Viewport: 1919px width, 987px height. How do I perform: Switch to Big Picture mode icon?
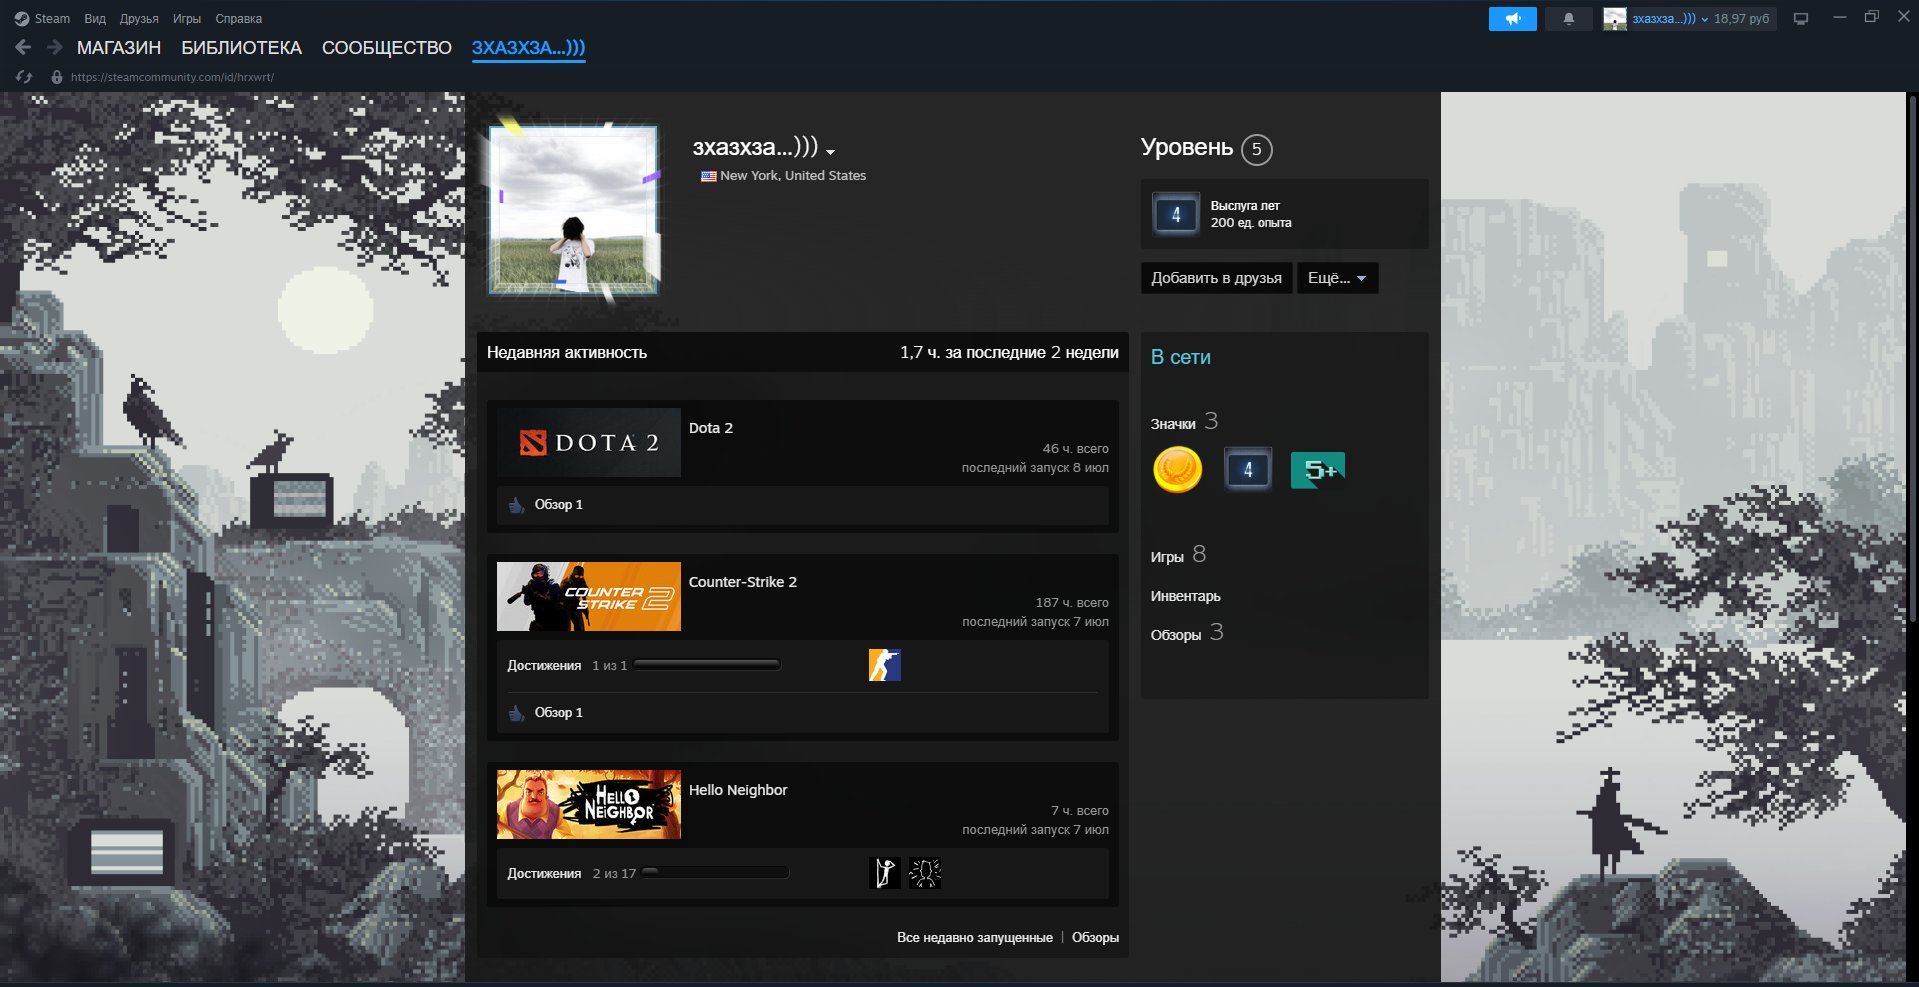tap(1801, 19)
